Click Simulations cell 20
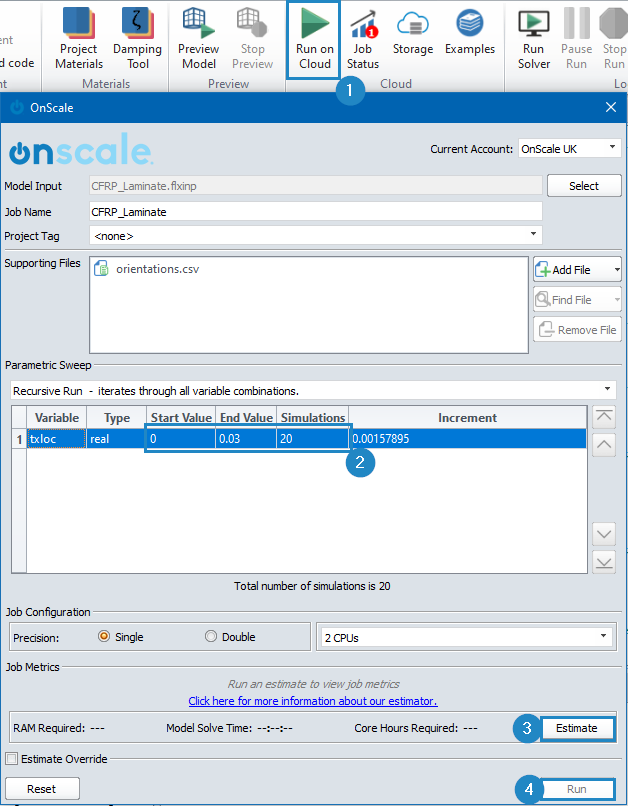The height and width of the screenshot is (806, 628). coord(312,438)
